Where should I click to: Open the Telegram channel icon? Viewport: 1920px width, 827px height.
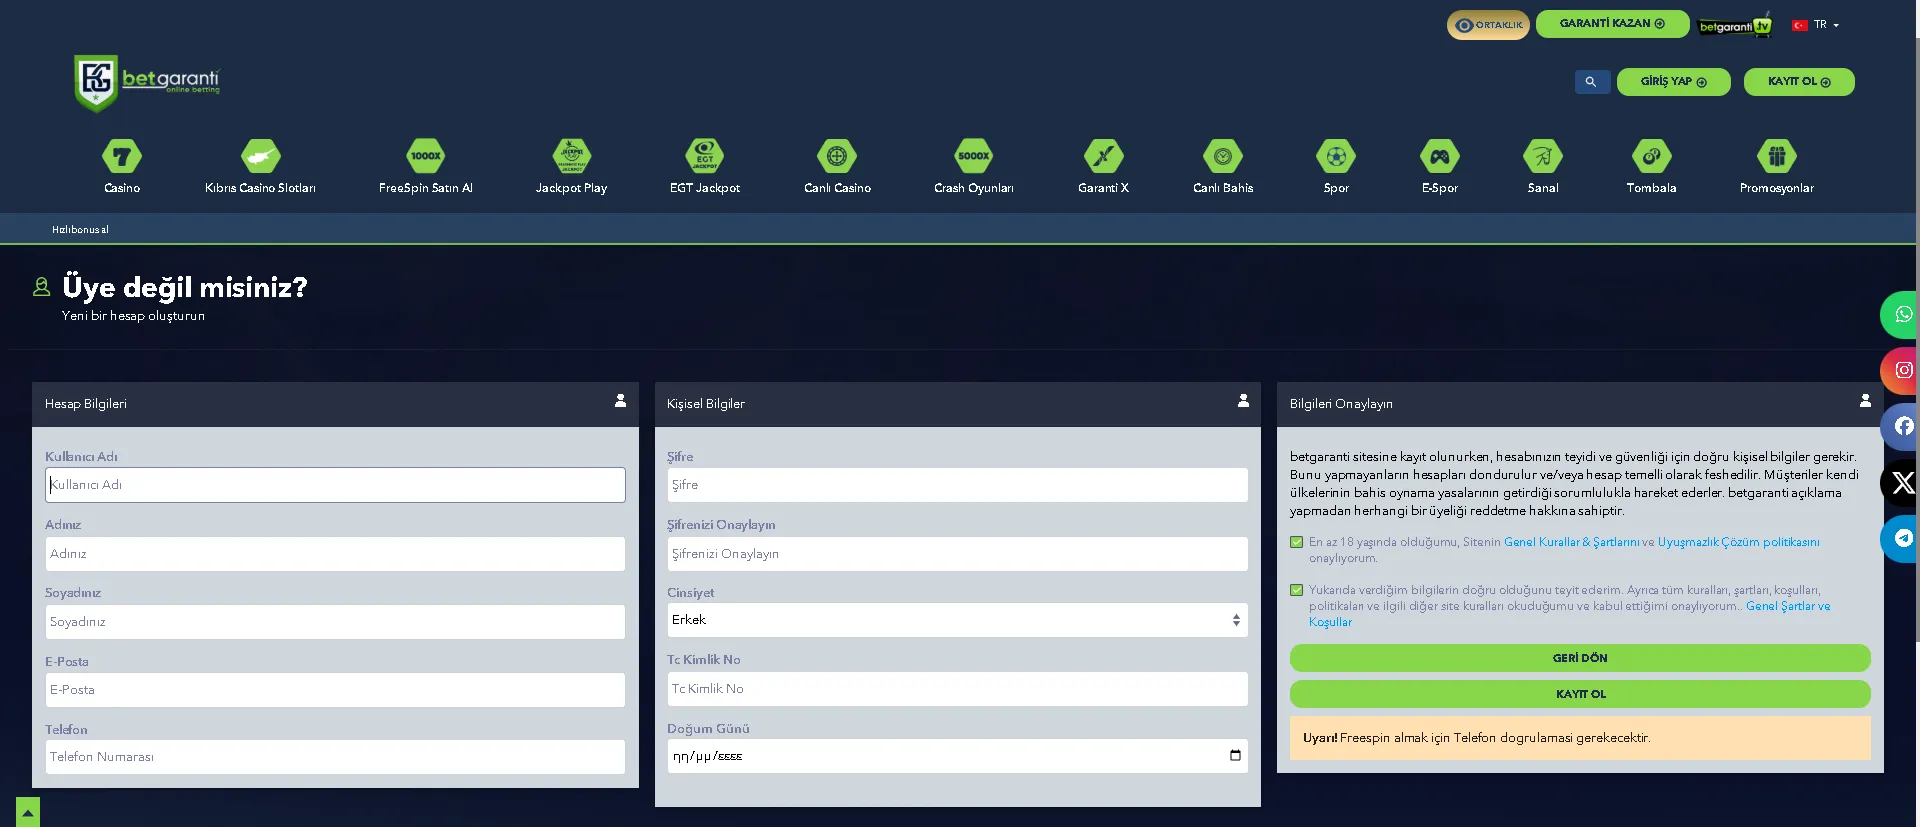tap(1902, 538)
